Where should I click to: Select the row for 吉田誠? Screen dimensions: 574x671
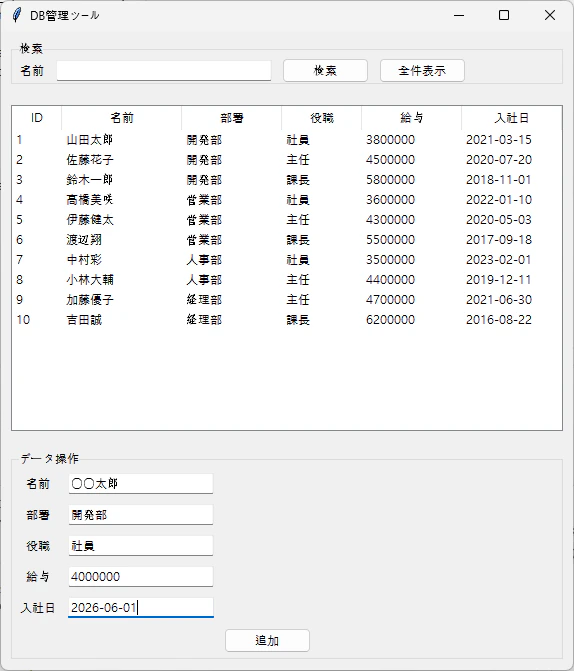click(x=287, y=320)
